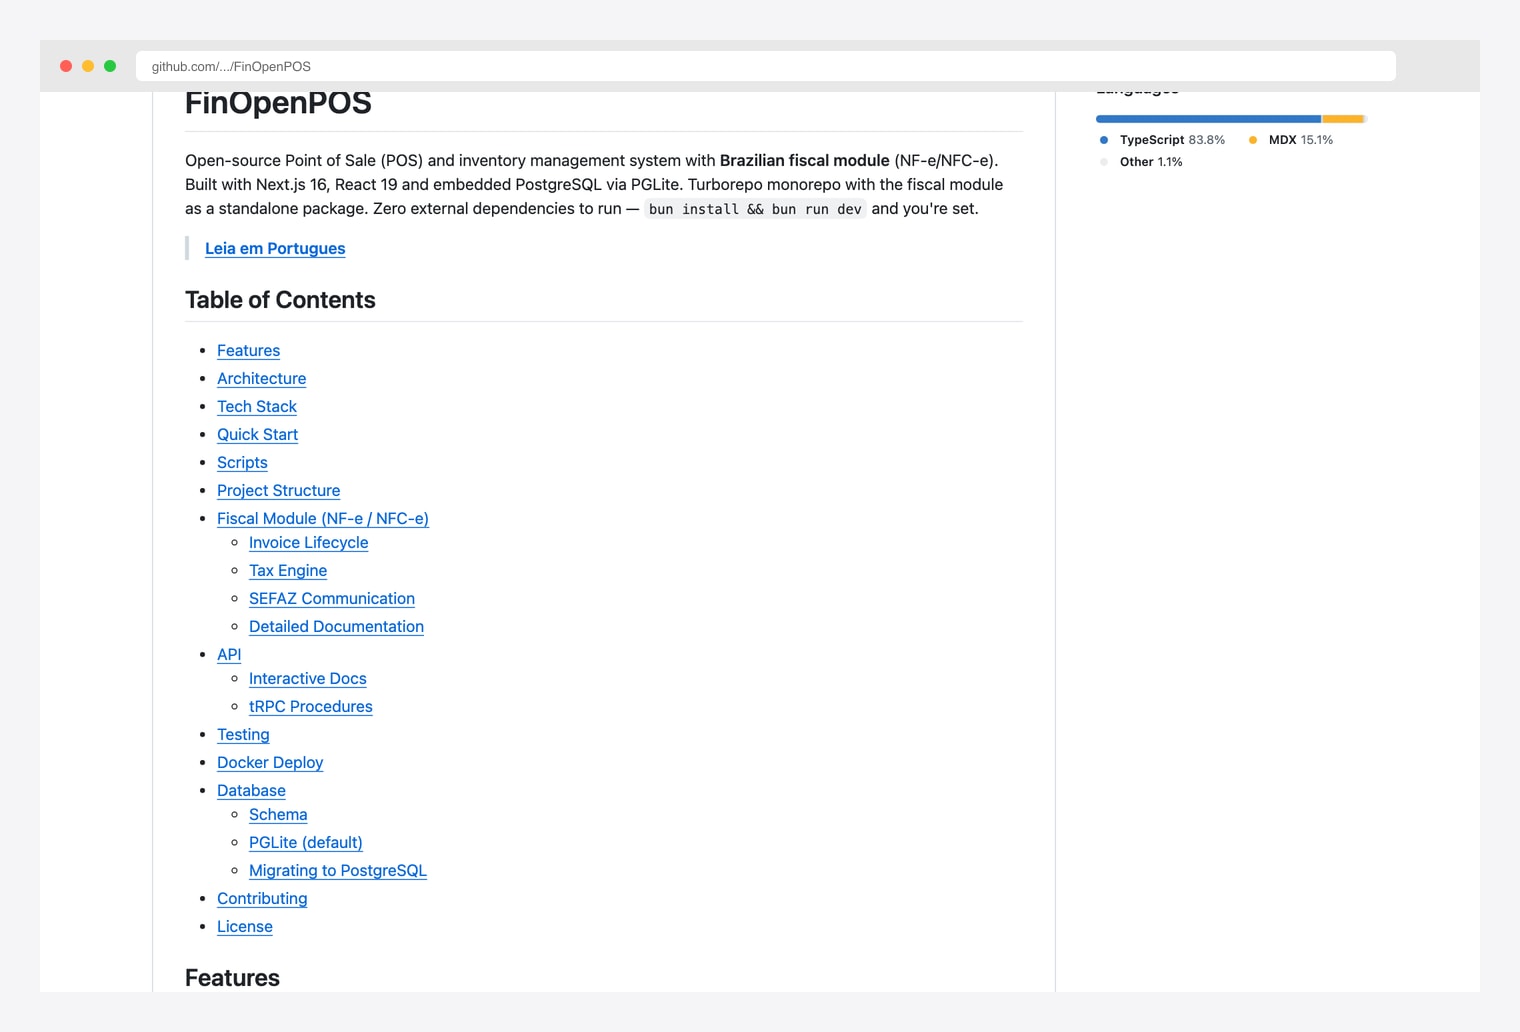Screen dimensions: 1520x1032
Task: Open Detailed Documentation link
Action: (336, 626)
